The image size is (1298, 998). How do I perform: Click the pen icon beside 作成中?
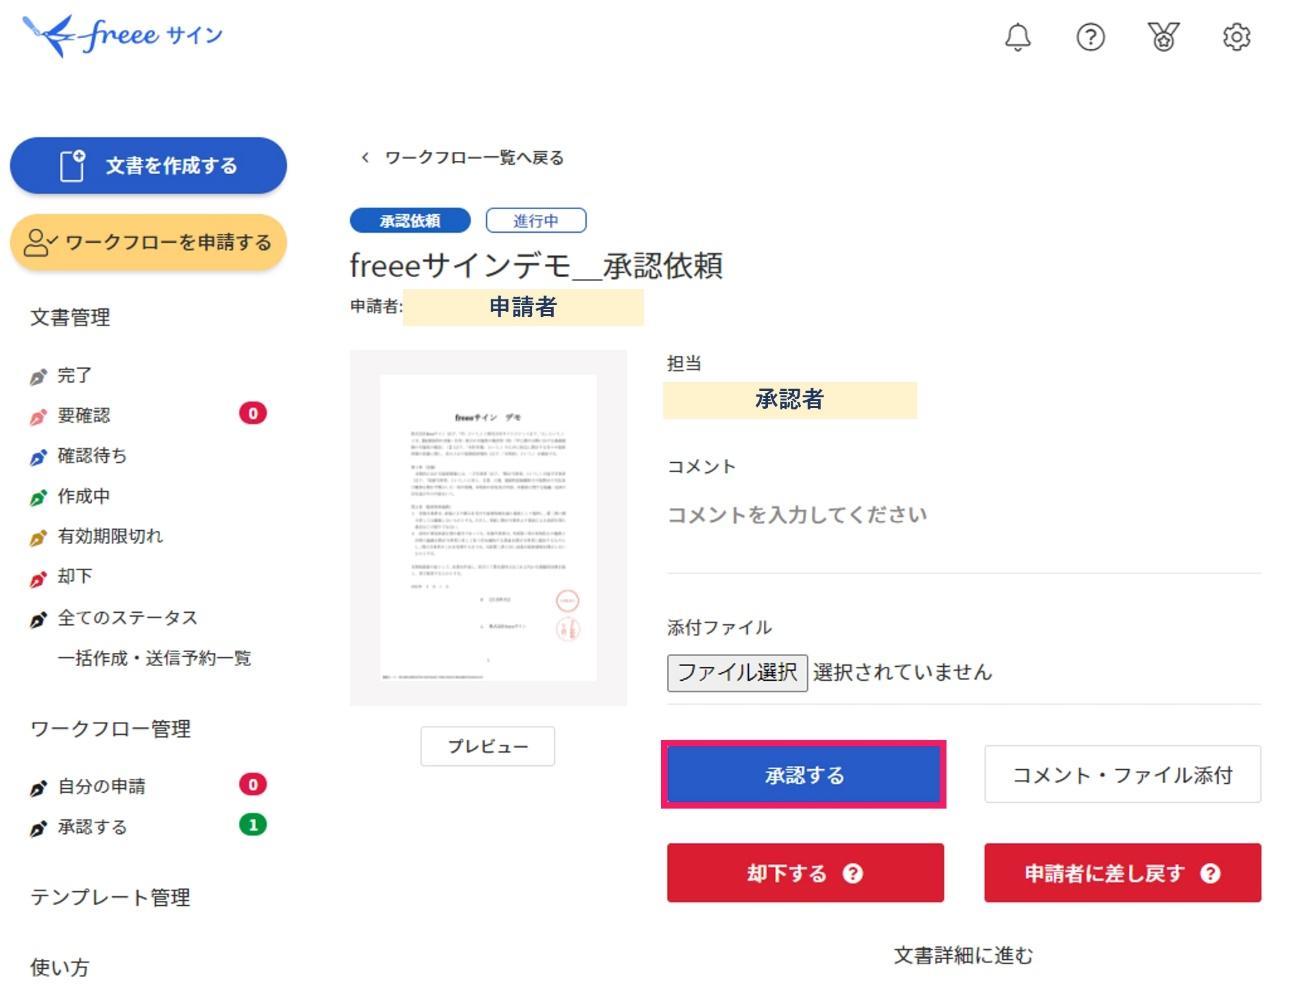pos(38,497)
